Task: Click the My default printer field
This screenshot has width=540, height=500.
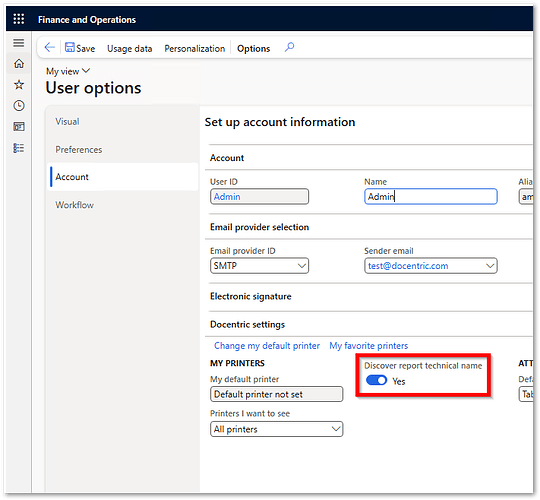Action: 277,394
